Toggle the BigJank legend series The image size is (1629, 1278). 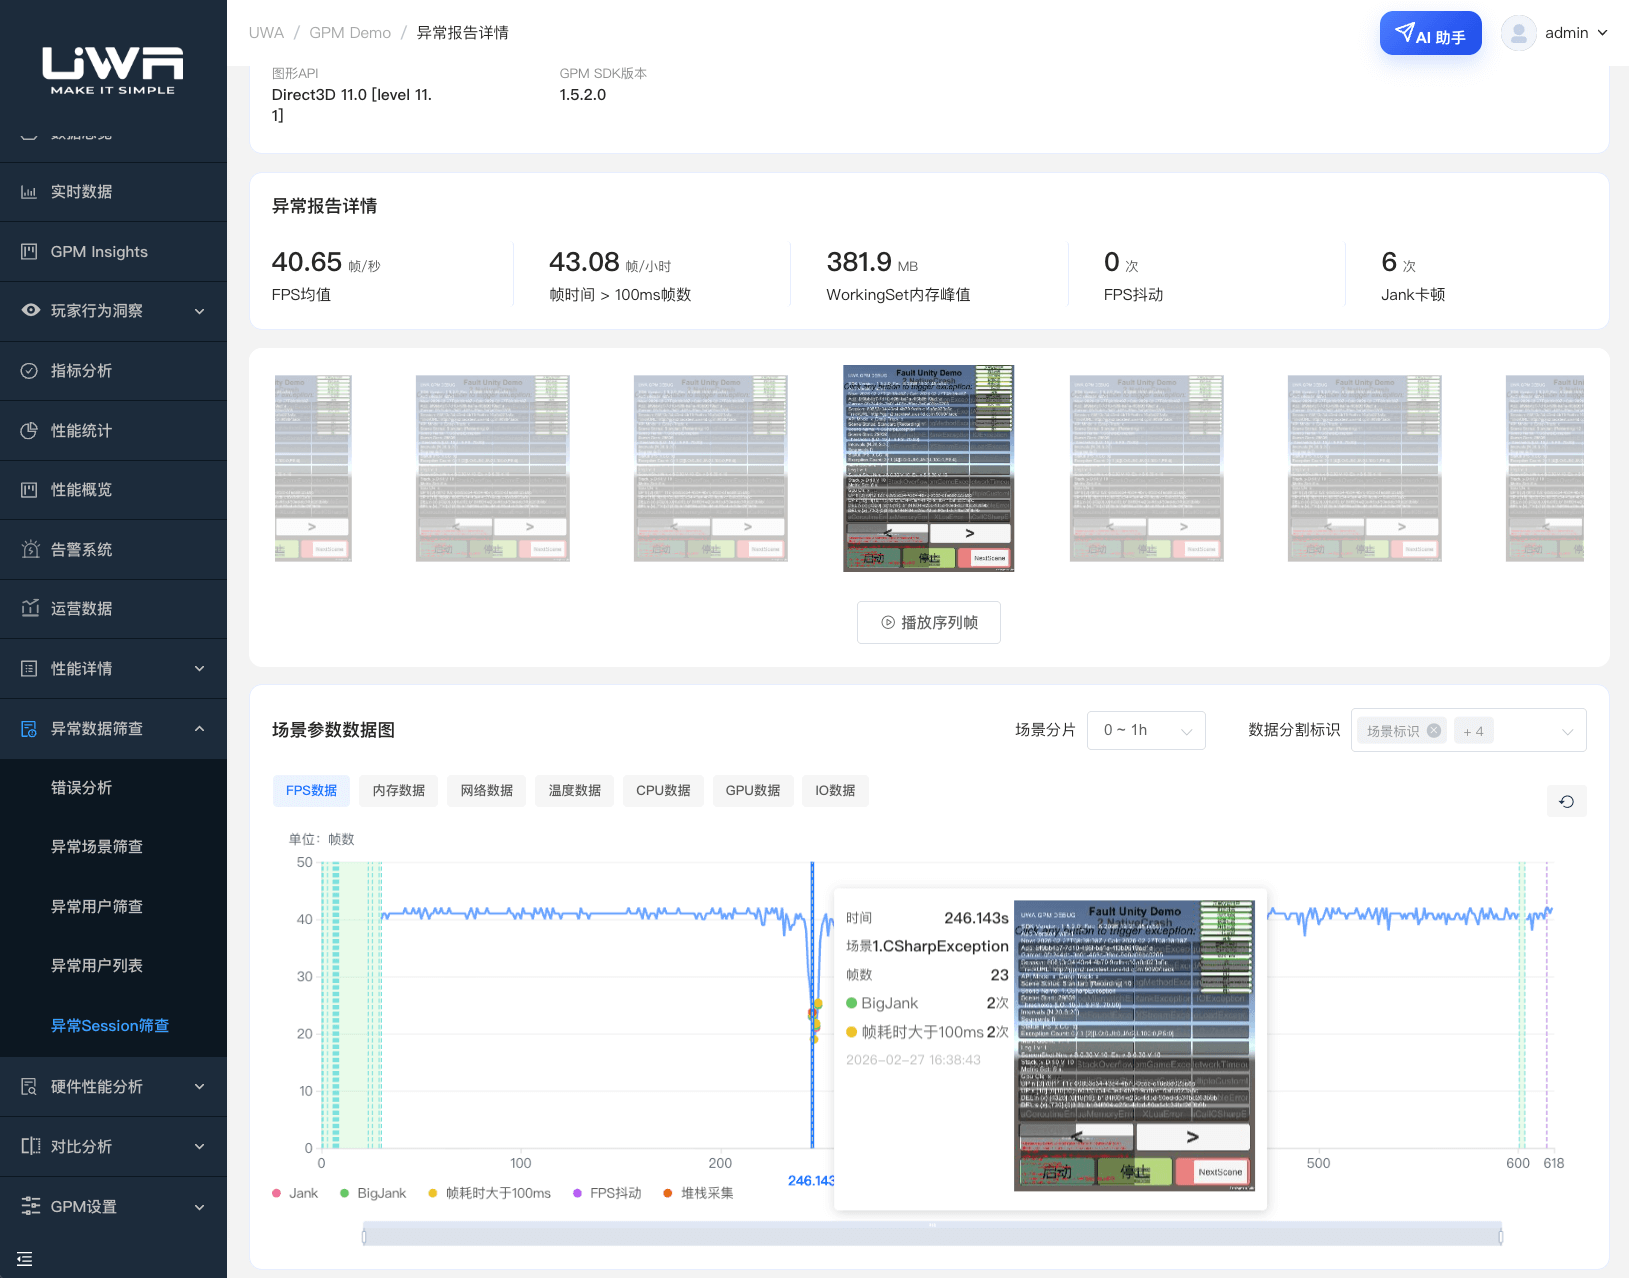pos(373,1193)
